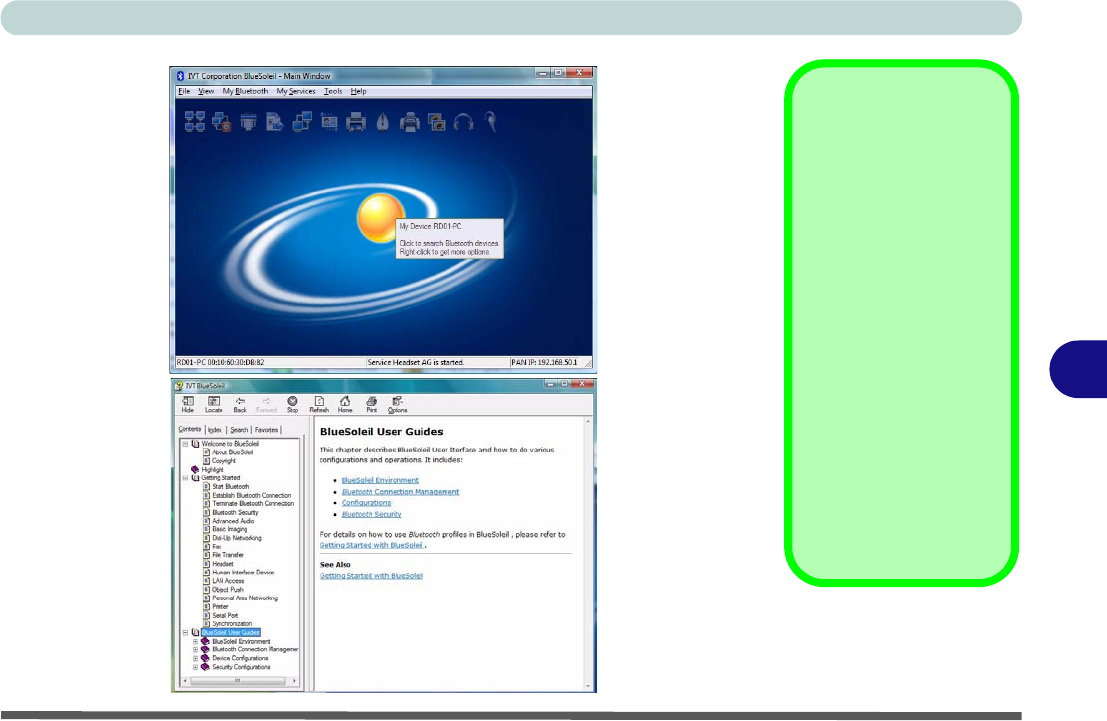Select Establish Bluetooth Connection topic
This screenshot has height=721, width=1107.
click(252, 495)
